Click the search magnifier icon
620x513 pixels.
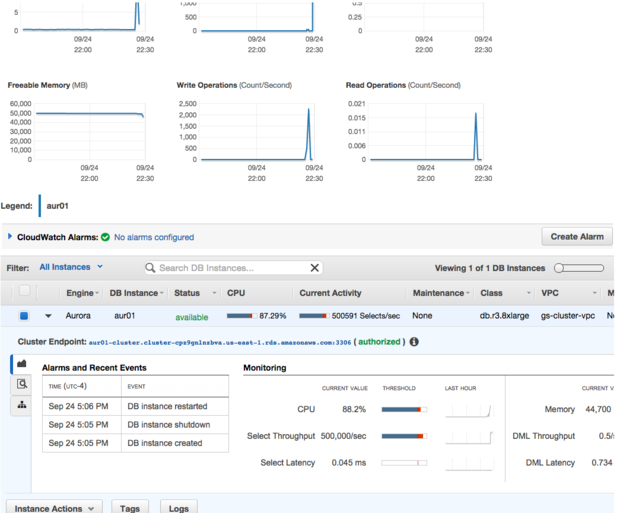pyautogui.click(x=150, y=268)
